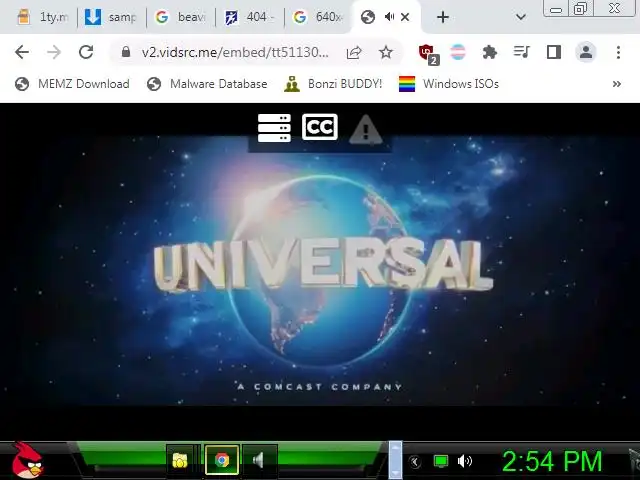This screenshot has height=480, width=640.
Task: Toggle the browser side panel
Action: click(554, 52)
